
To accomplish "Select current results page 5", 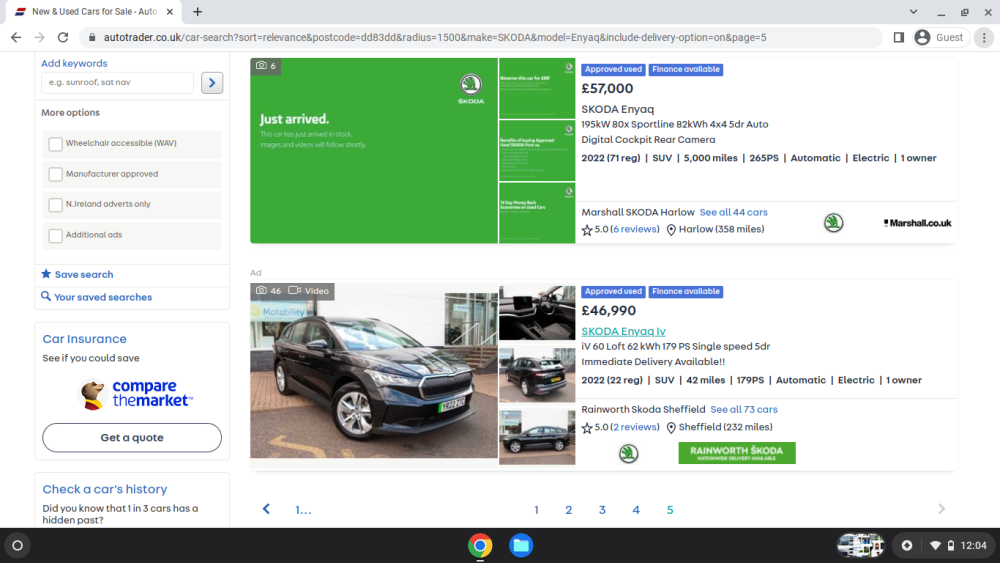I will point(670,510).
